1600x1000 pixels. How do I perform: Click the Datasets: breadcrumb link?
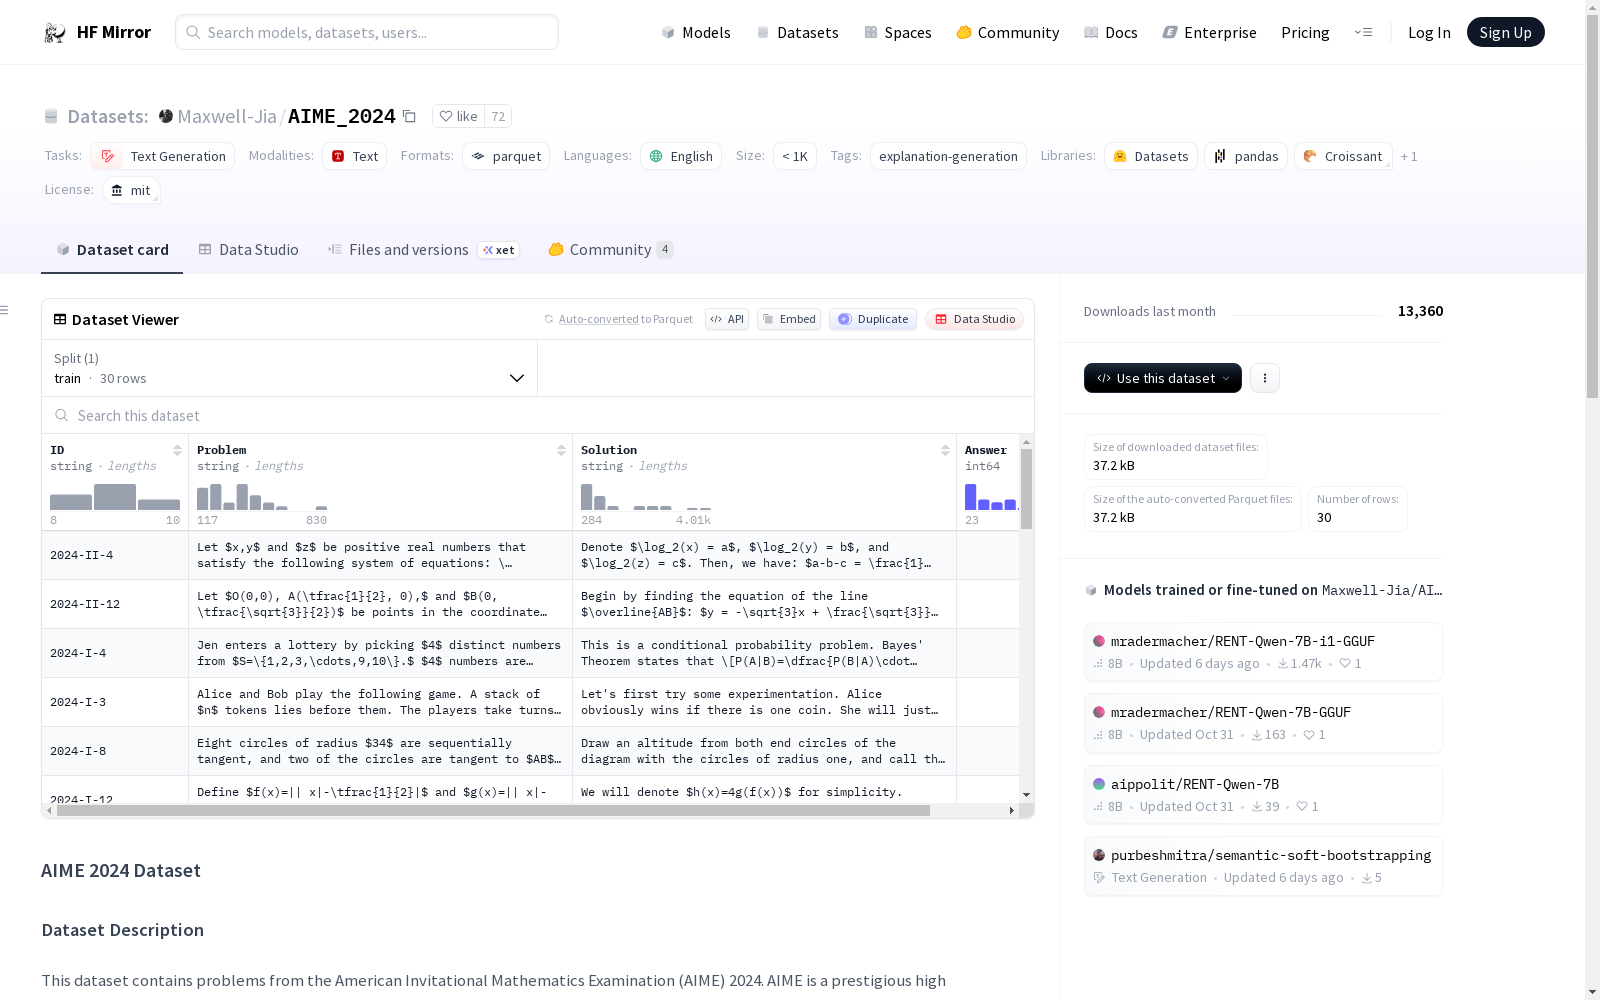[107, 116]
